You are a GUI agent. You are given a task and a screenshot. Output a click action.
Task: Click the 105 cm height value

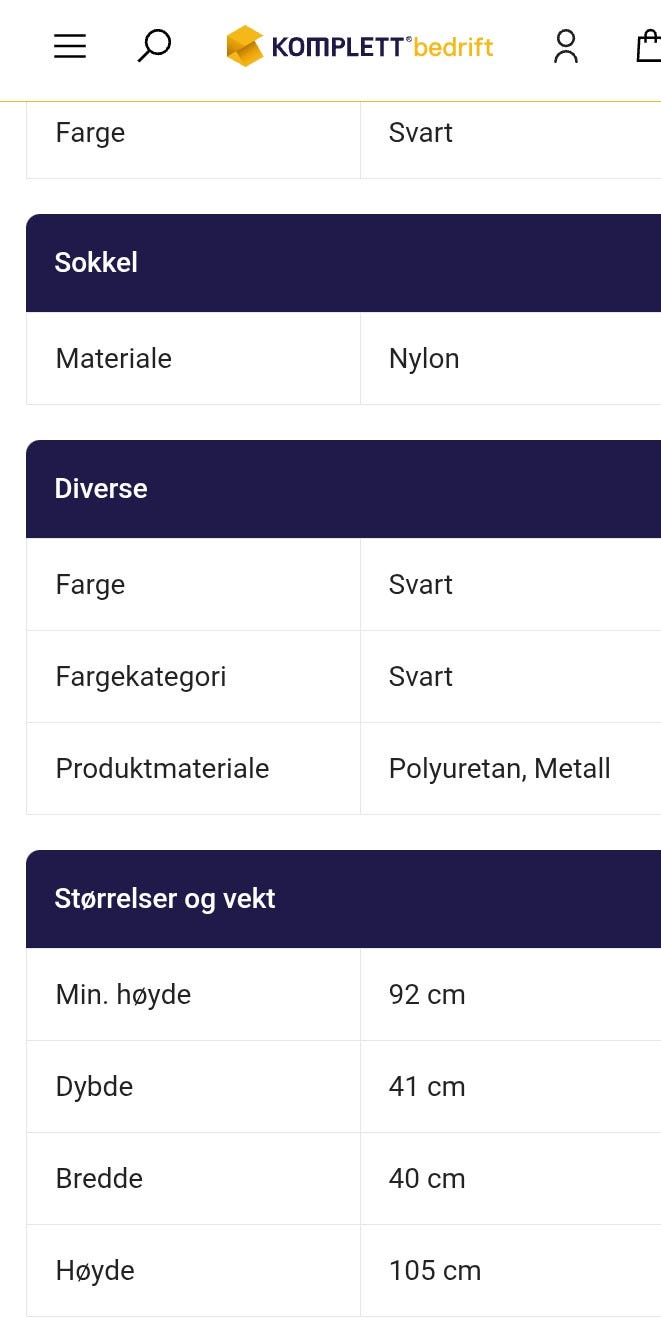[x=435, y=1271]
